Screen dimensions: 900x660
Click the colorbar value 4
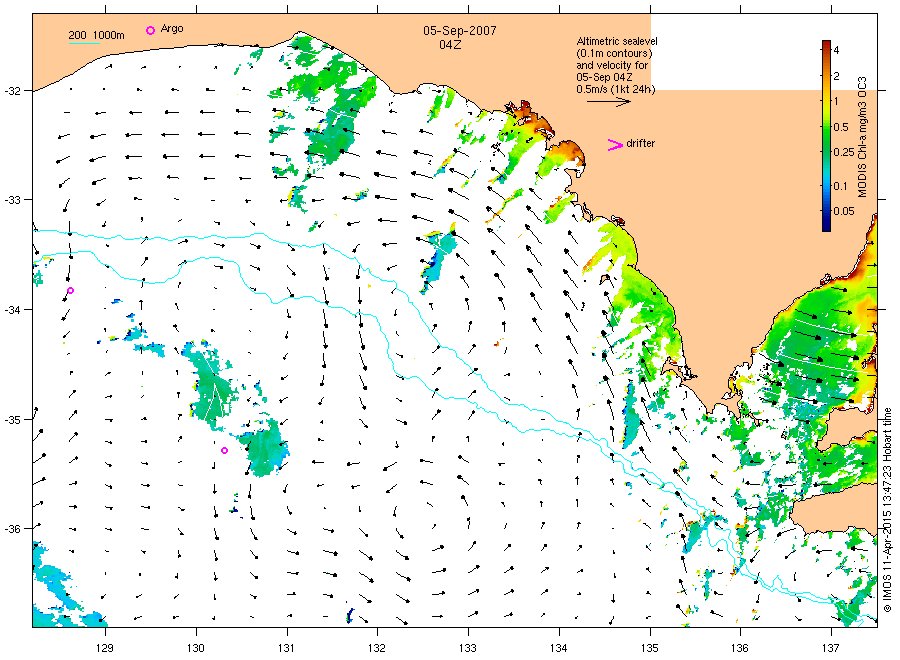(x=836, y=51)
